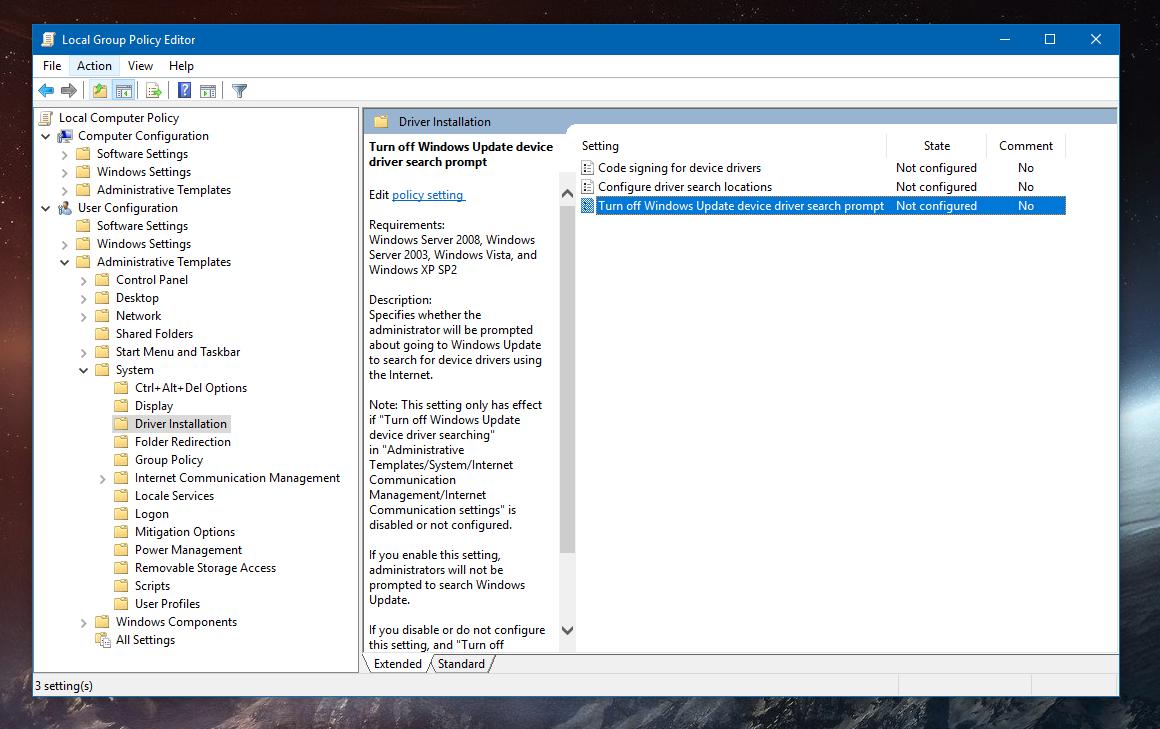Select Driver Installation in the tree
1160x729 pixels.
pyautogui.click(x=181, y=424)
